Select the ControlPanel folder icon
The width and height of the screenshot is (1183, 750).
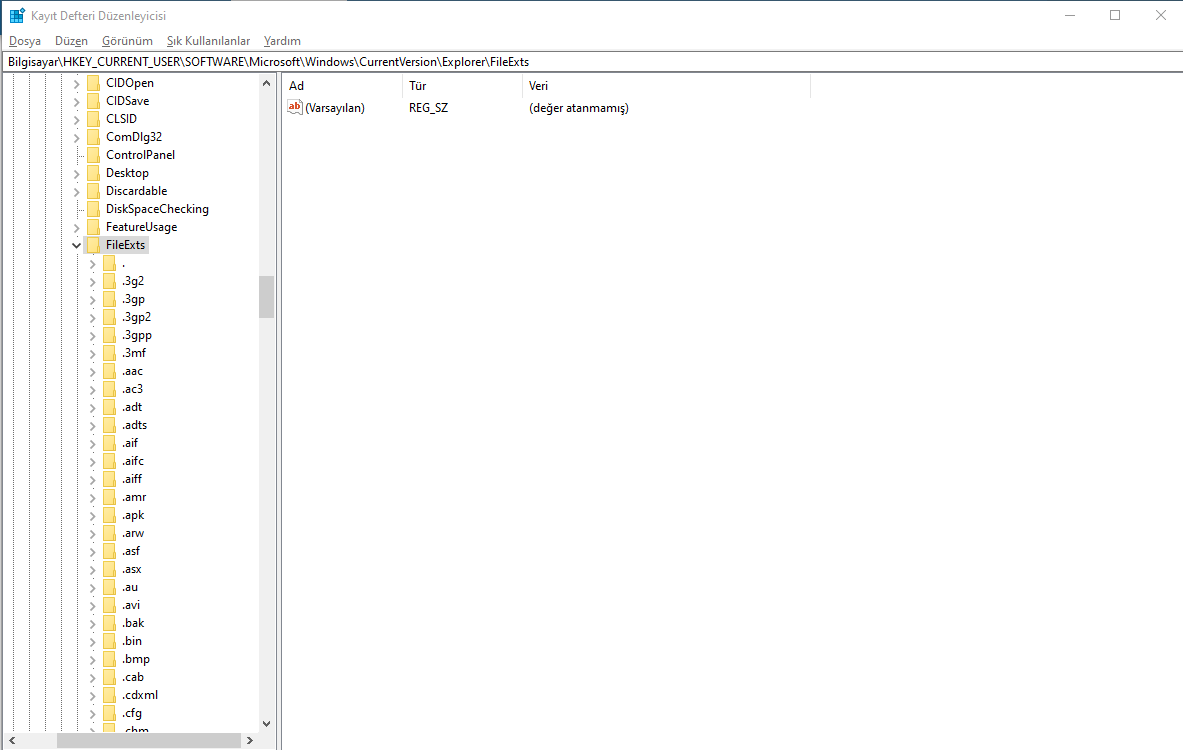click(x=94, y=155)
